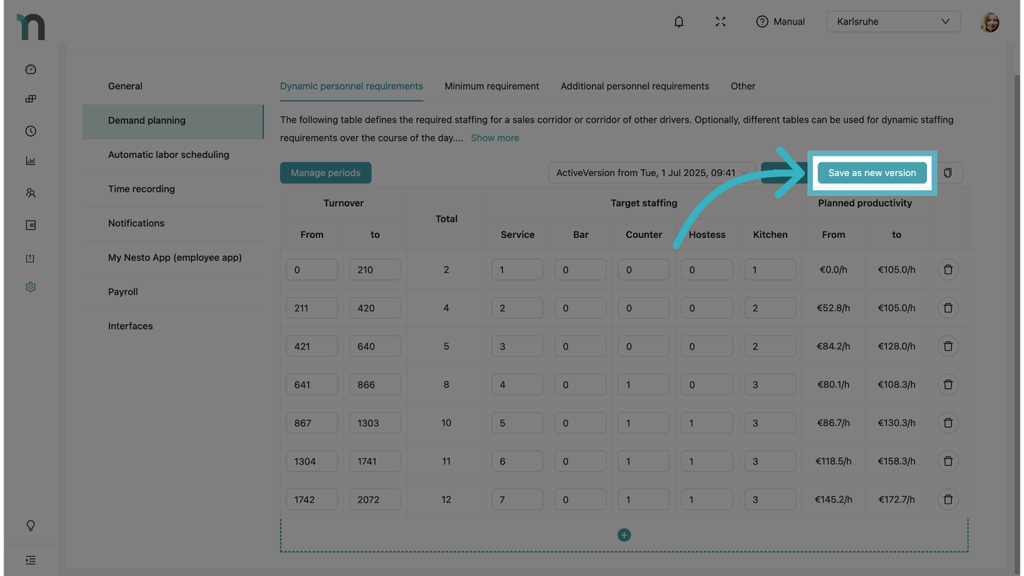Delete the 0–210 turnover row

coord(947,270)
